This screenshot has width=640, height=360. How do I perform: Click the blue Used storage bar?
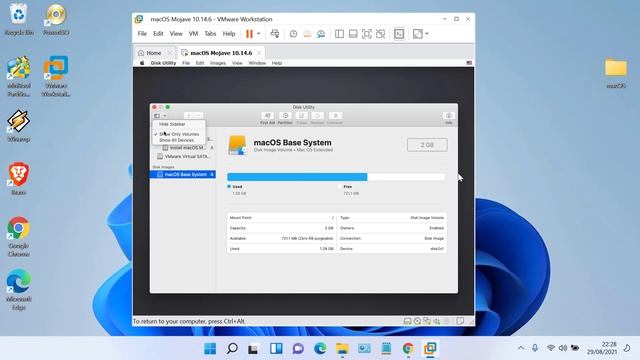coord(297,177)
